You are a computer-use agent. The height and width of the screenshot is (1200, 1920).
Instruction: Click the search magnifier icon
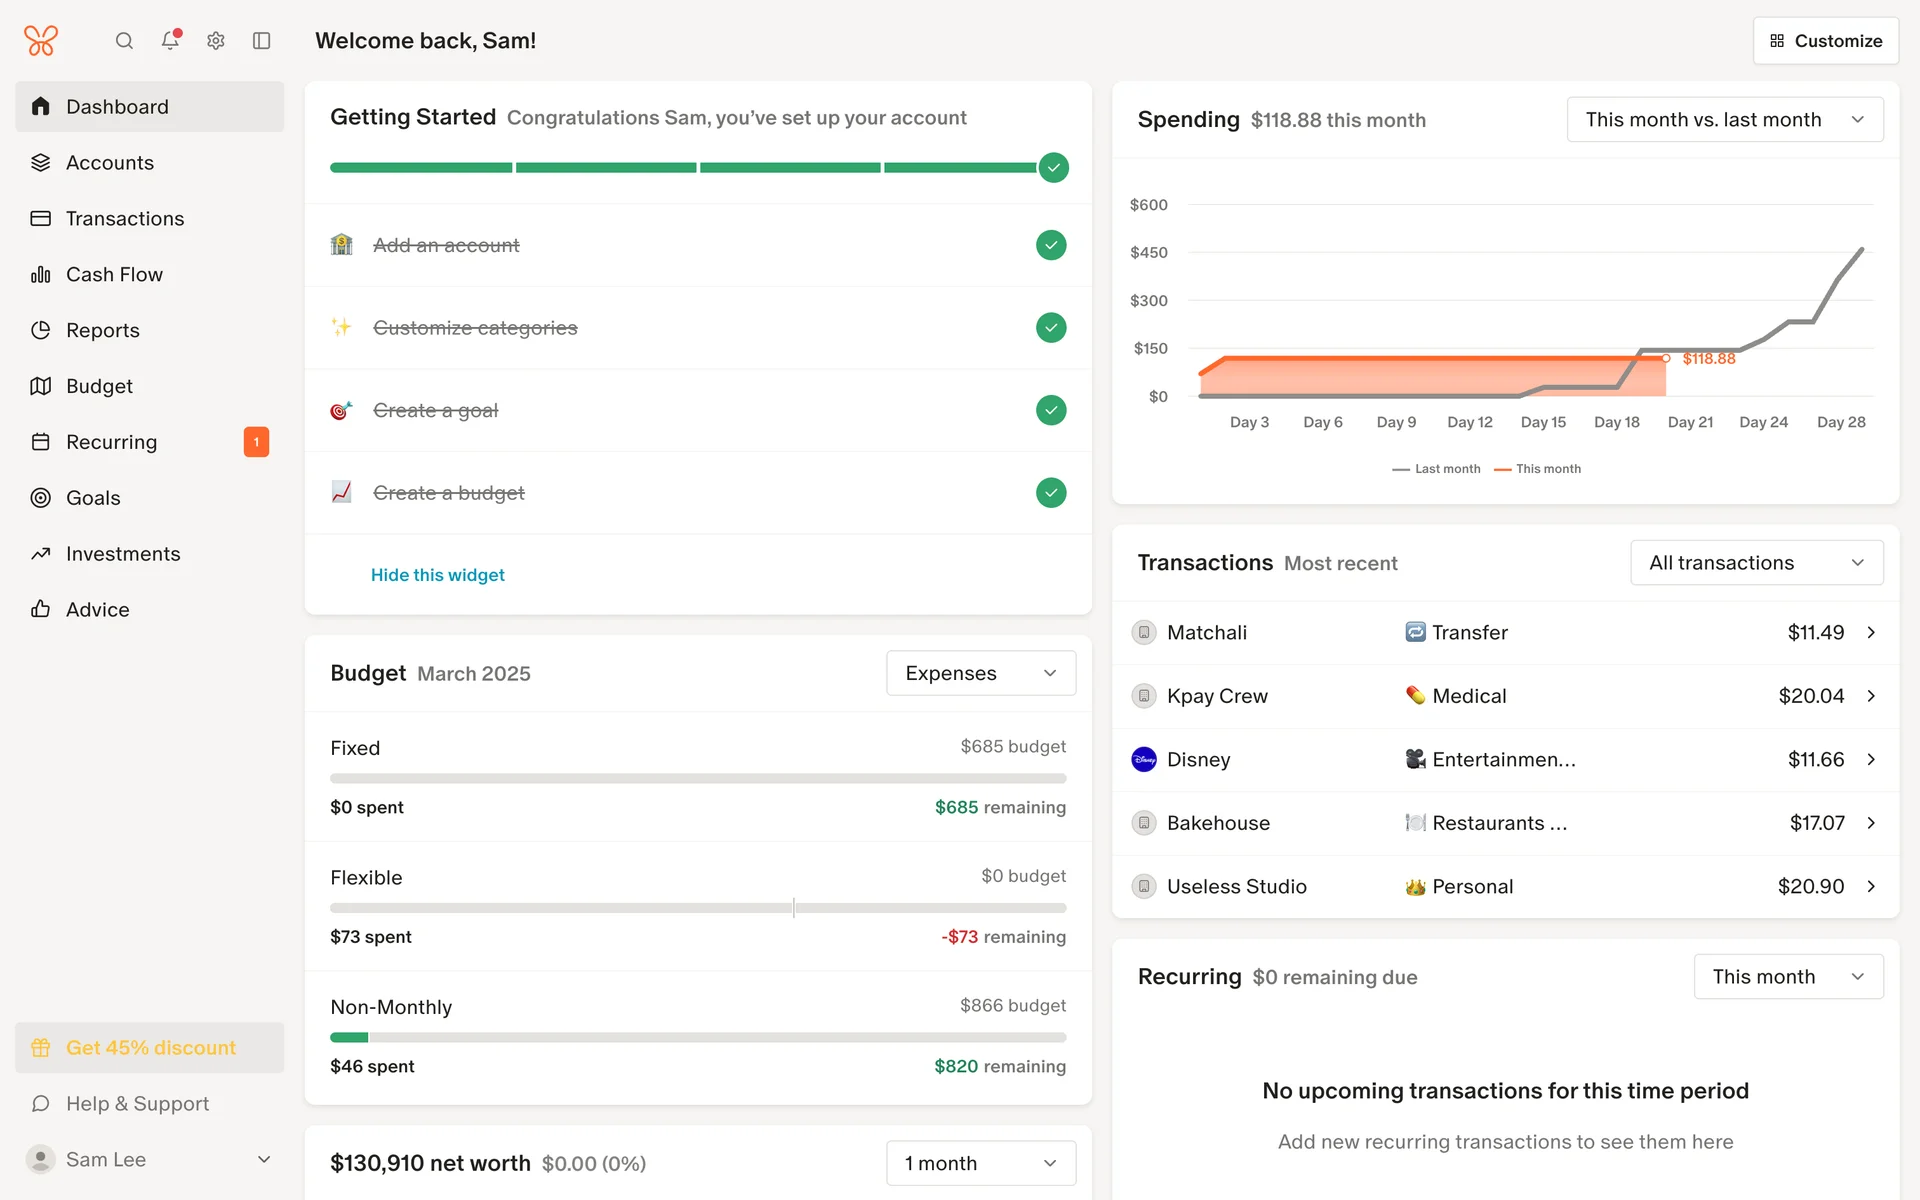124,41
